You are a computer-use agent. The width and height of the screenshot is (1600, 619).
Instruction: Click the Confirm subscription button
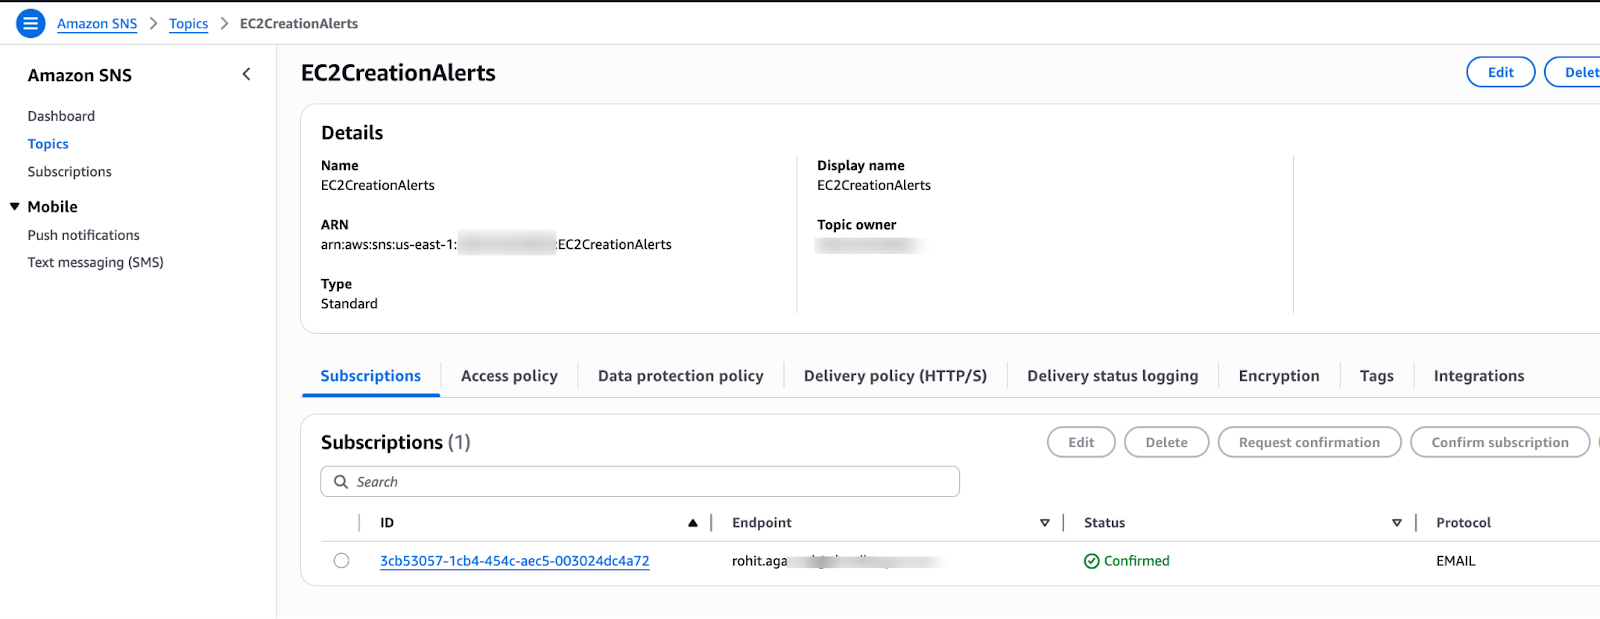[1499, 442]
